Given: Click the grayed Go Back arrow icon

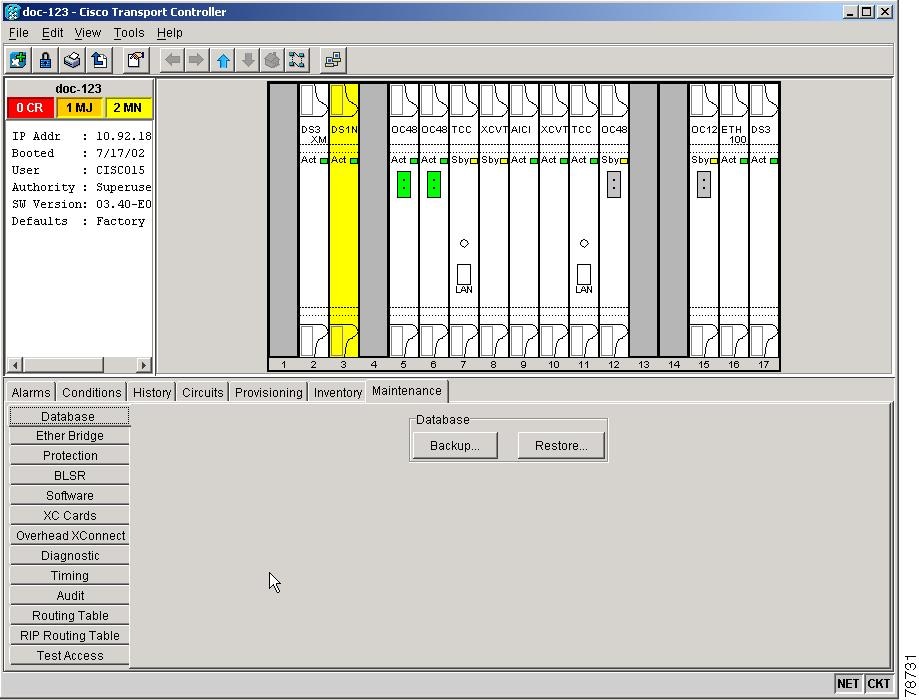Looking at the screenshot, I should click(x=172, y=60).
